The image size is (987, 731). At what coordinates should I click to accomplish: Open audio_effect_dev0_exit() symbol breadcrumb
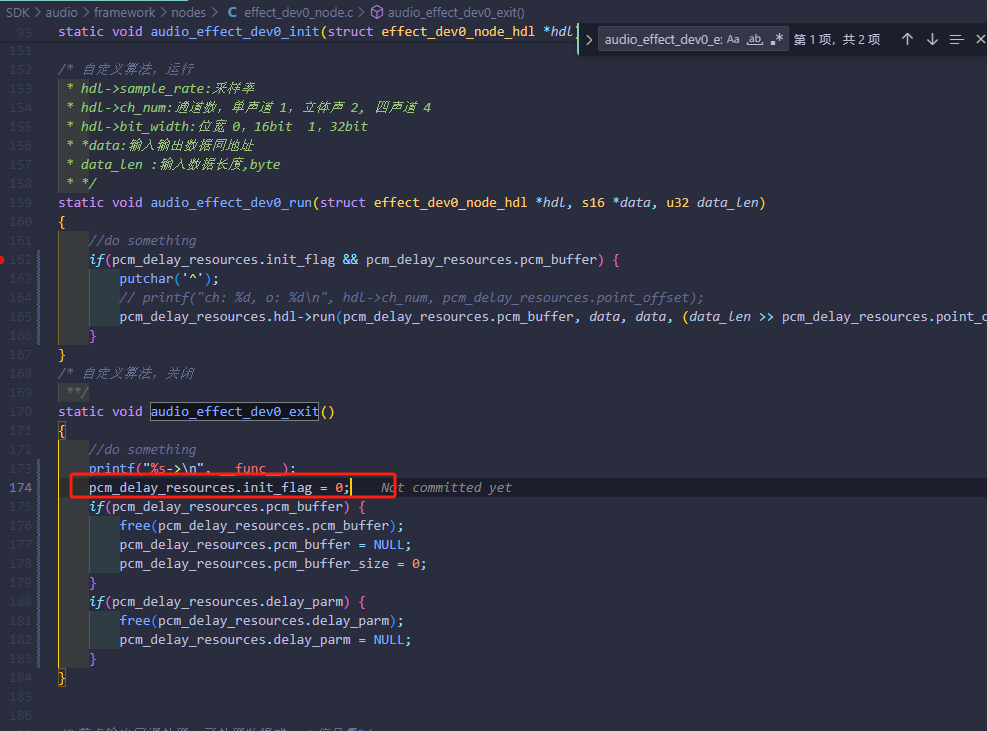coord(456,13)
